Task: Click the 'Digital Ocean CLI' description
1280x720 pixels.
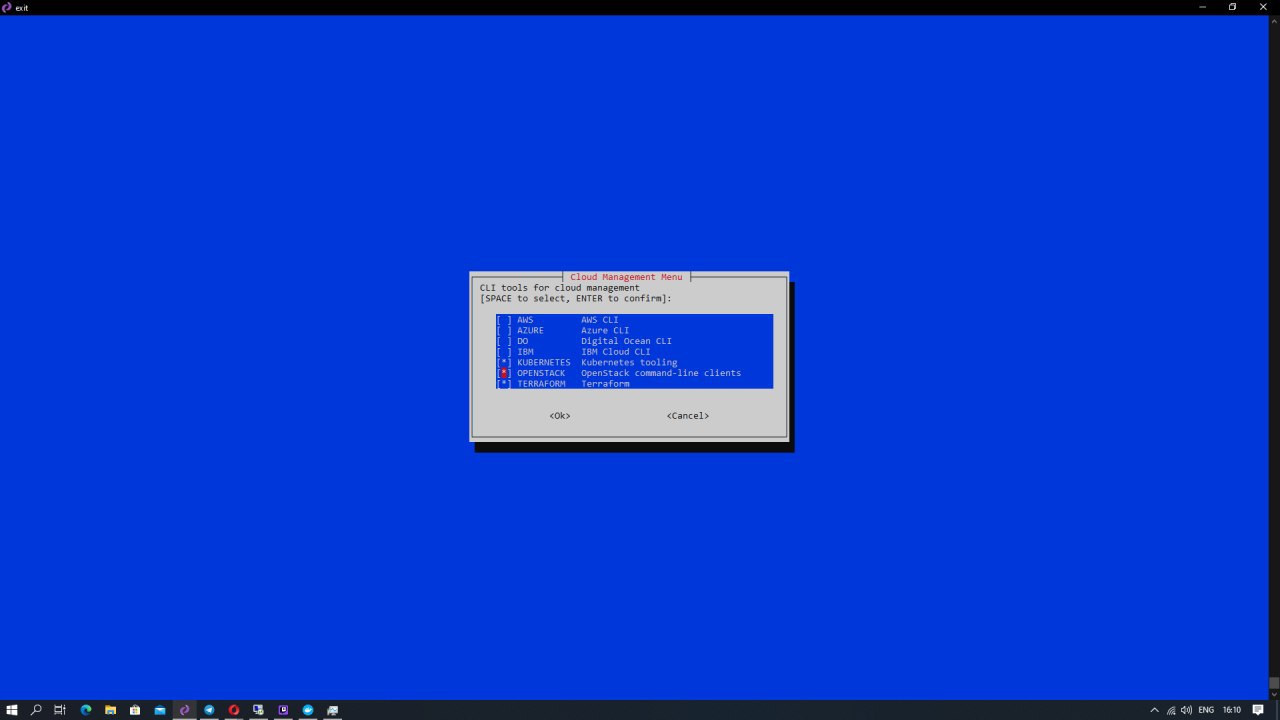Action: (626, 341)
